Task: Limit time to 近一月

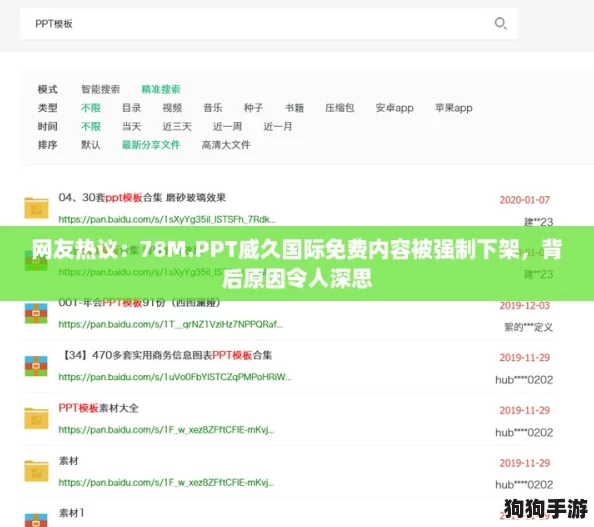Action: [x=278, y=126]
